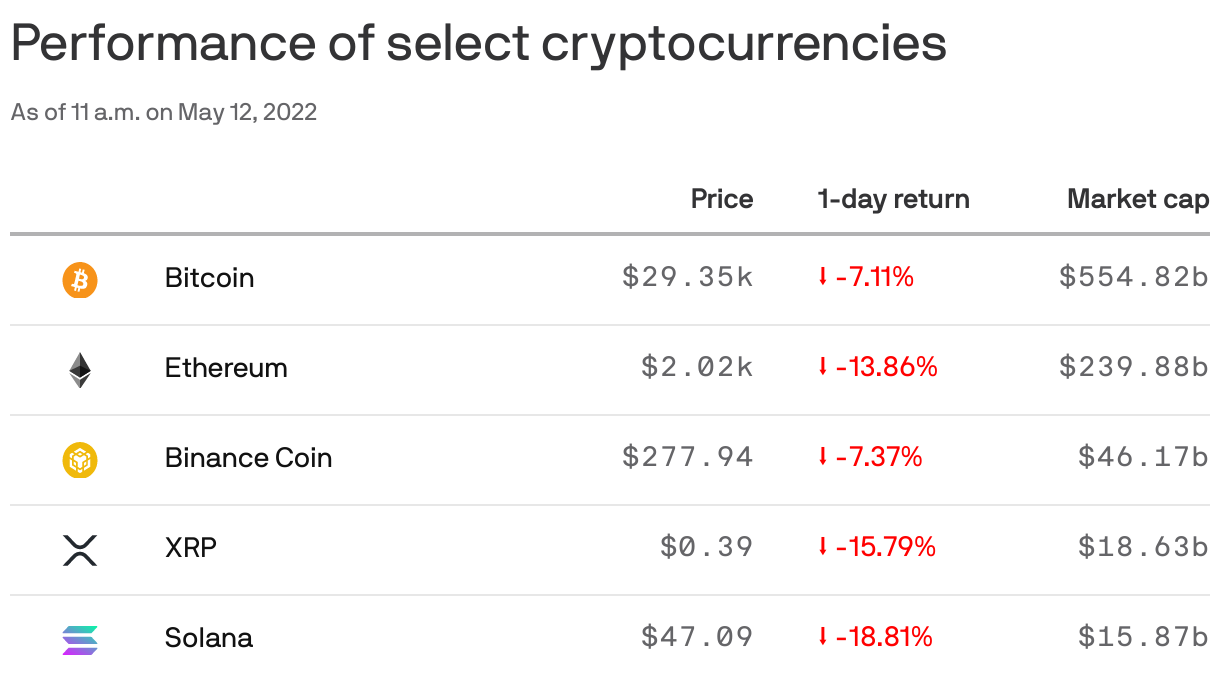The width and height of the screenshot is (1220, 694).
Task: Click Ethereum's $239.88b market cap
Action: coord(1134,367)
